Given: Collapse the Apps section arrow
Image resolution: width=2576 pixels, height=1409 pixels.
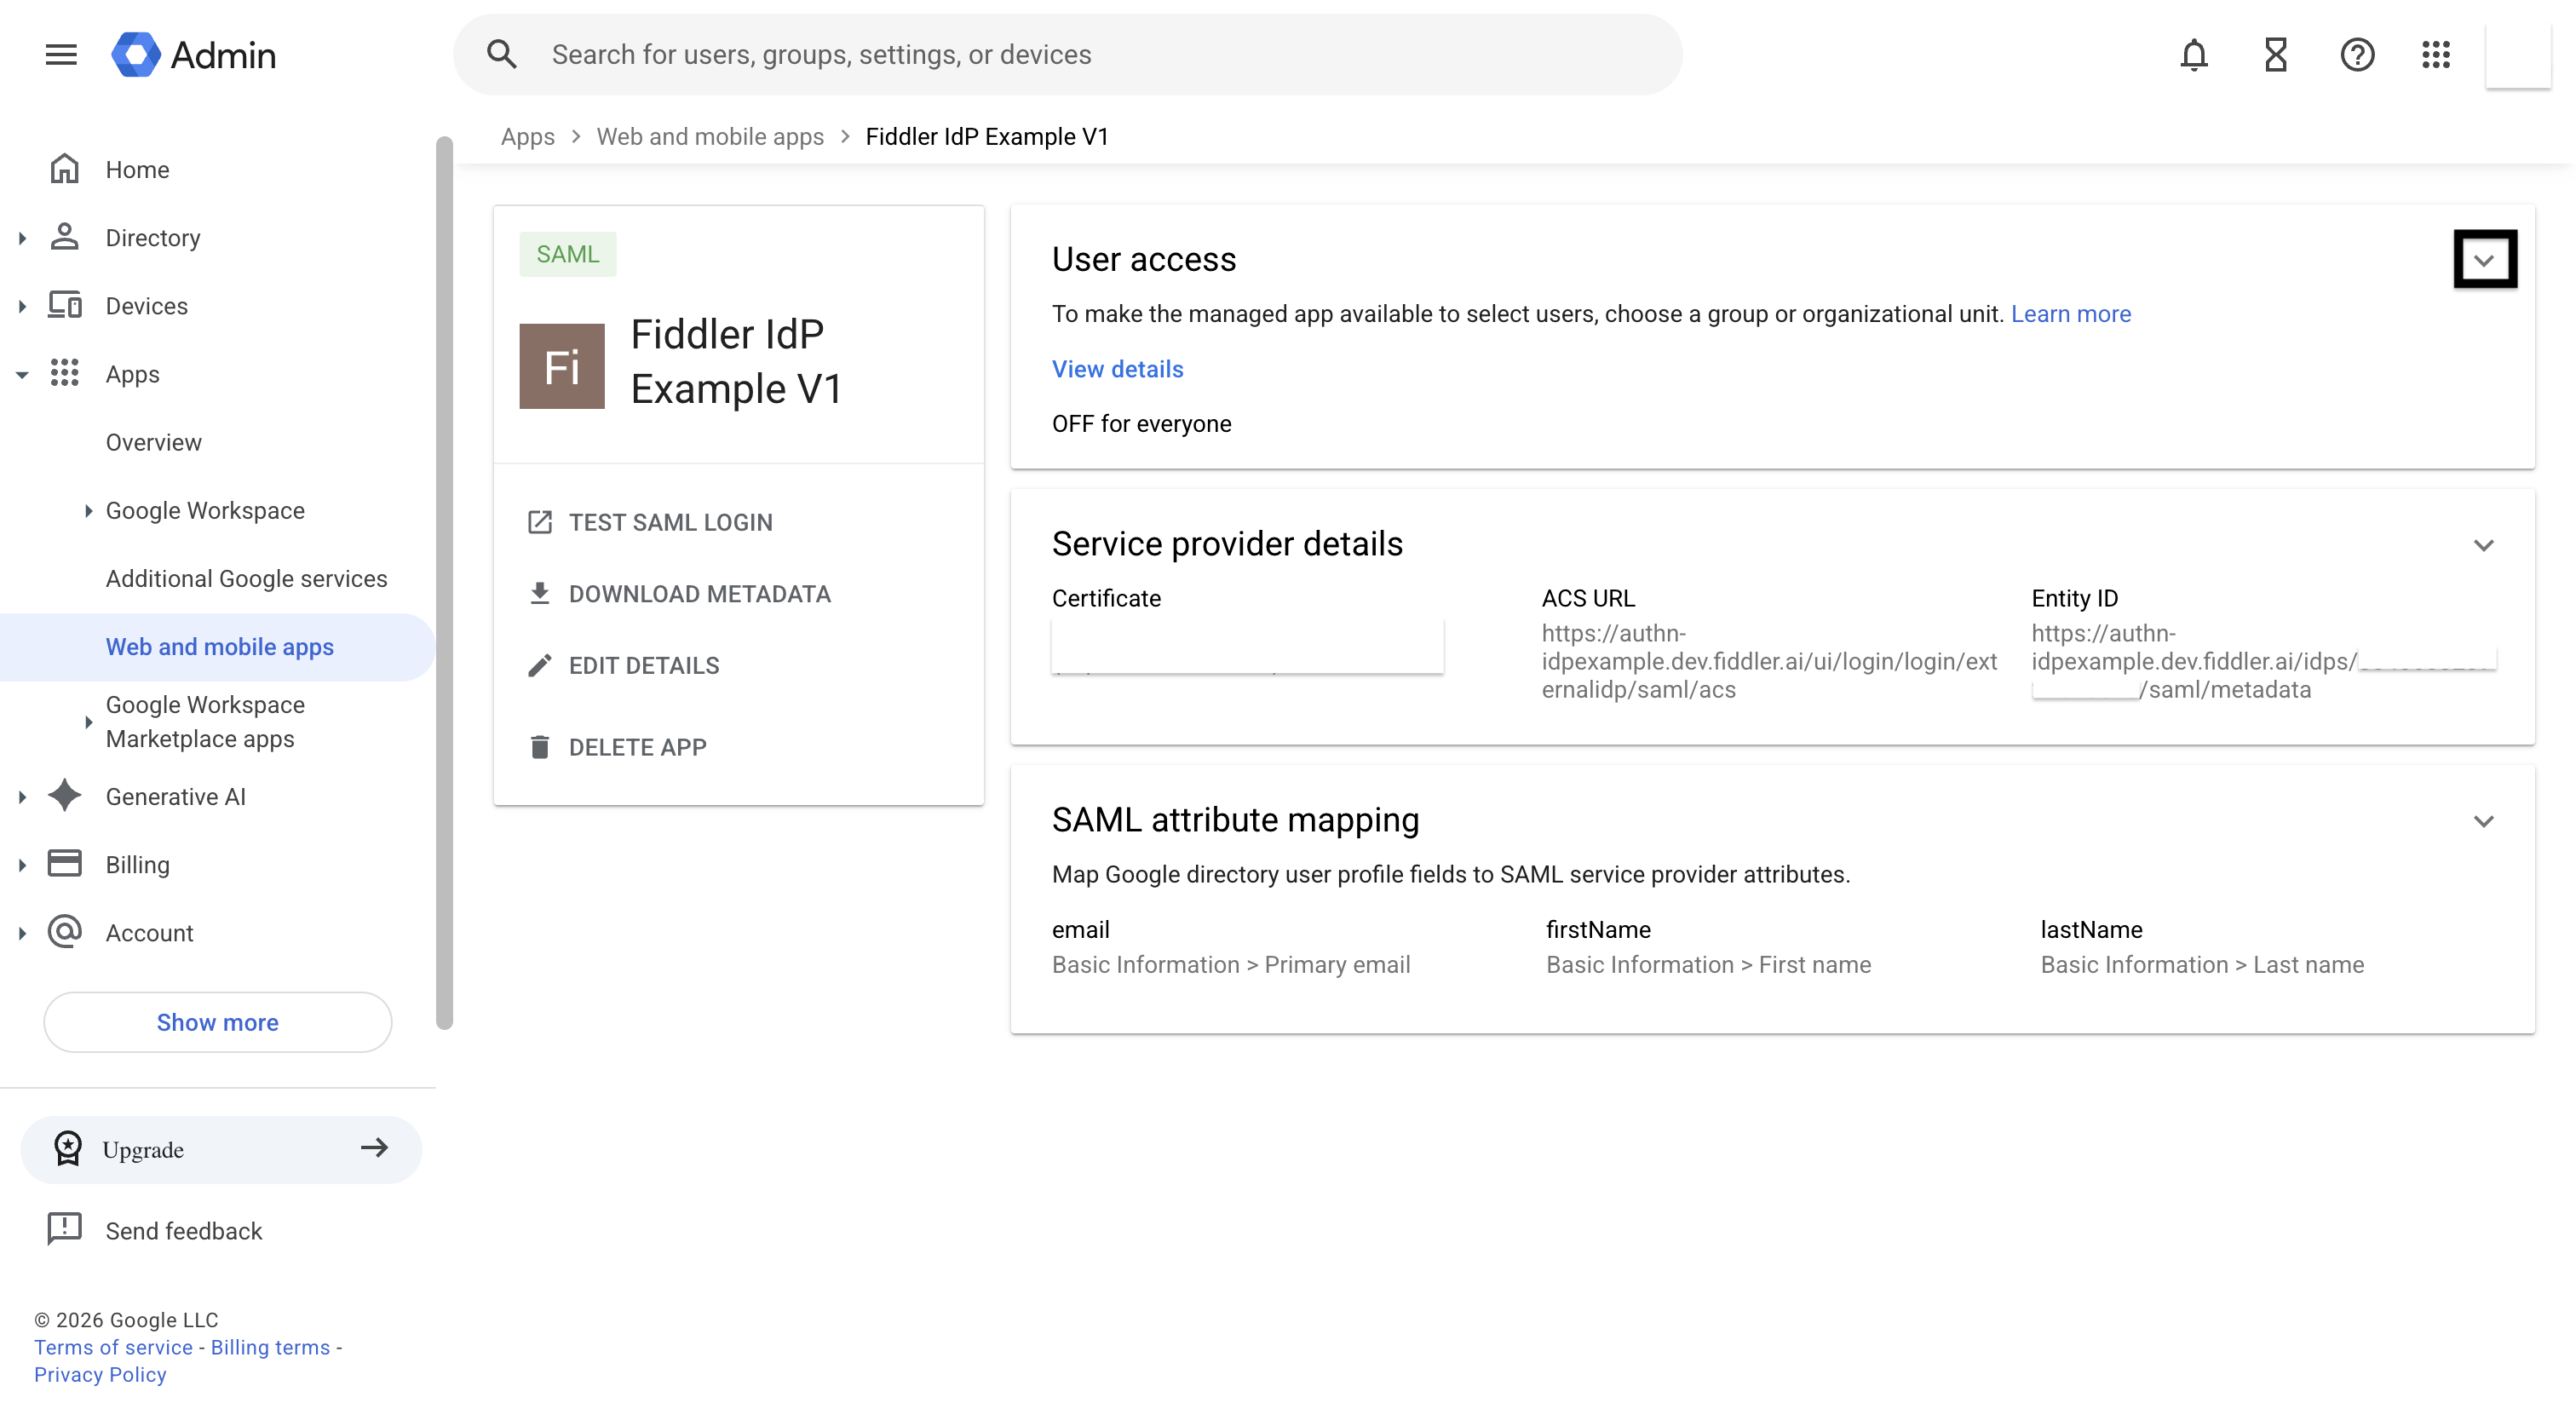Looking at the screenshot, I should 22,375.
